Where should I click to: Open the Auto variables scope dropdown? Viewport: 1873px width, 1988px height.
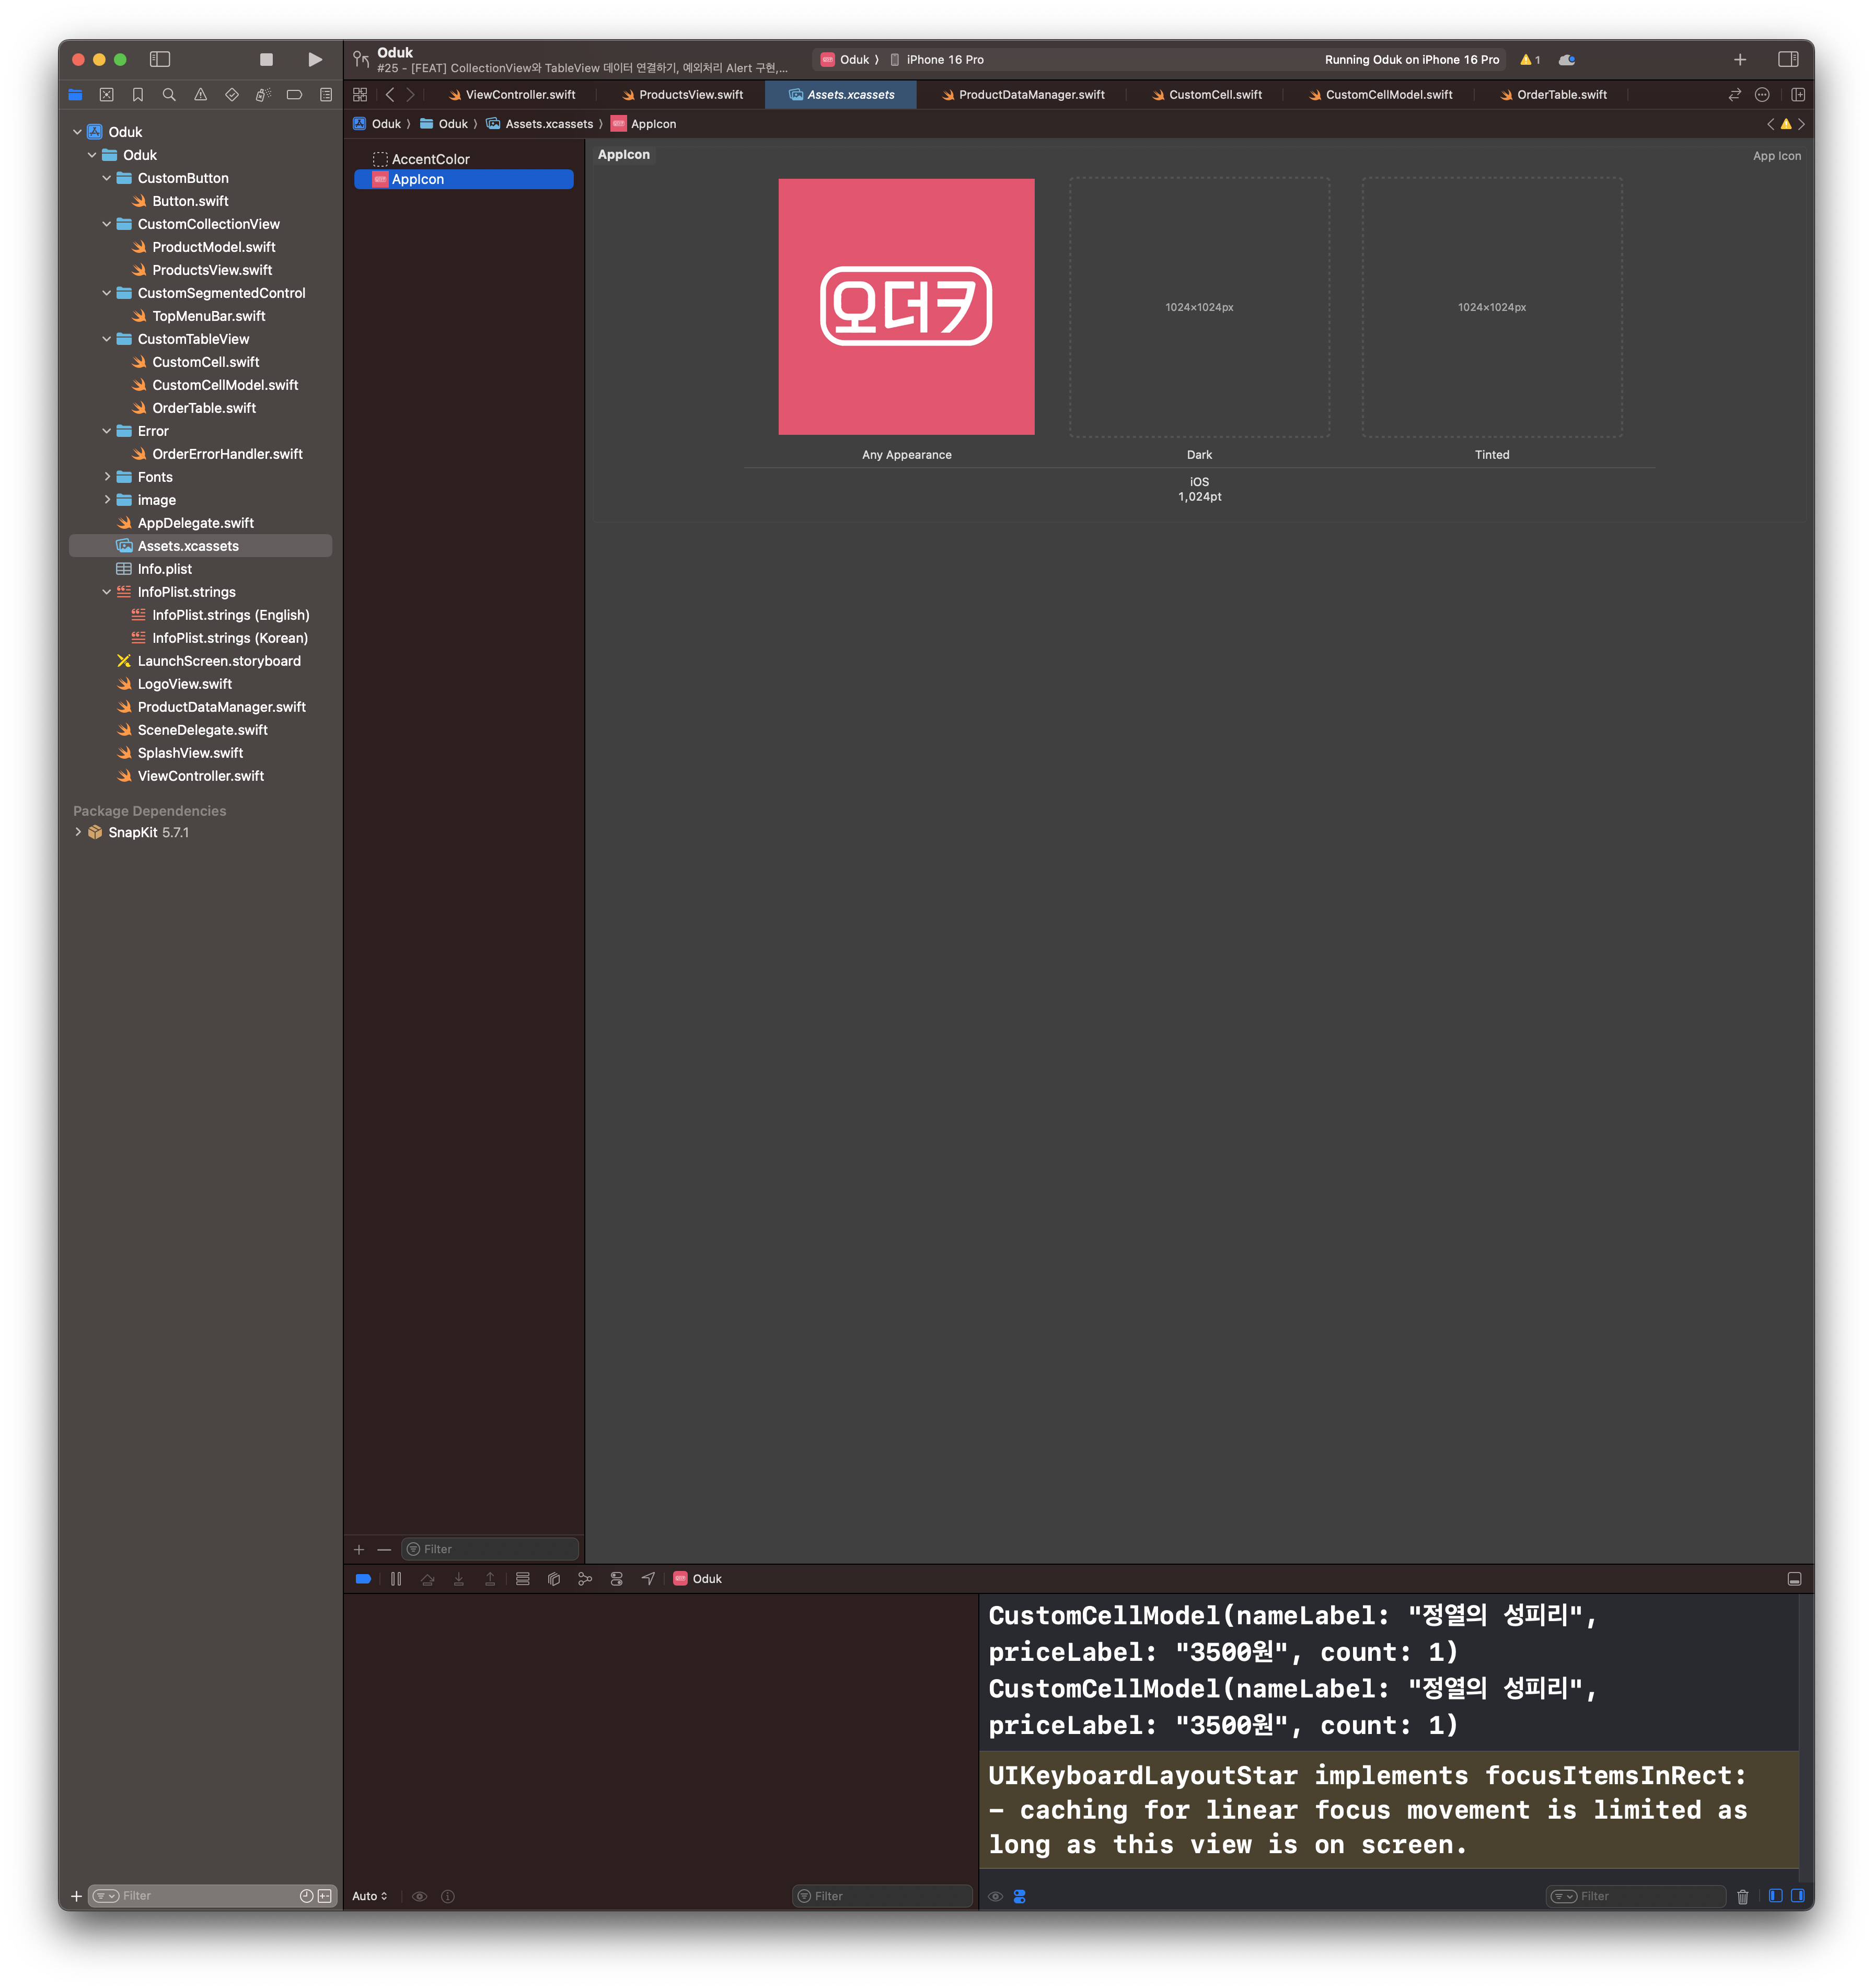pos(369,1897)
